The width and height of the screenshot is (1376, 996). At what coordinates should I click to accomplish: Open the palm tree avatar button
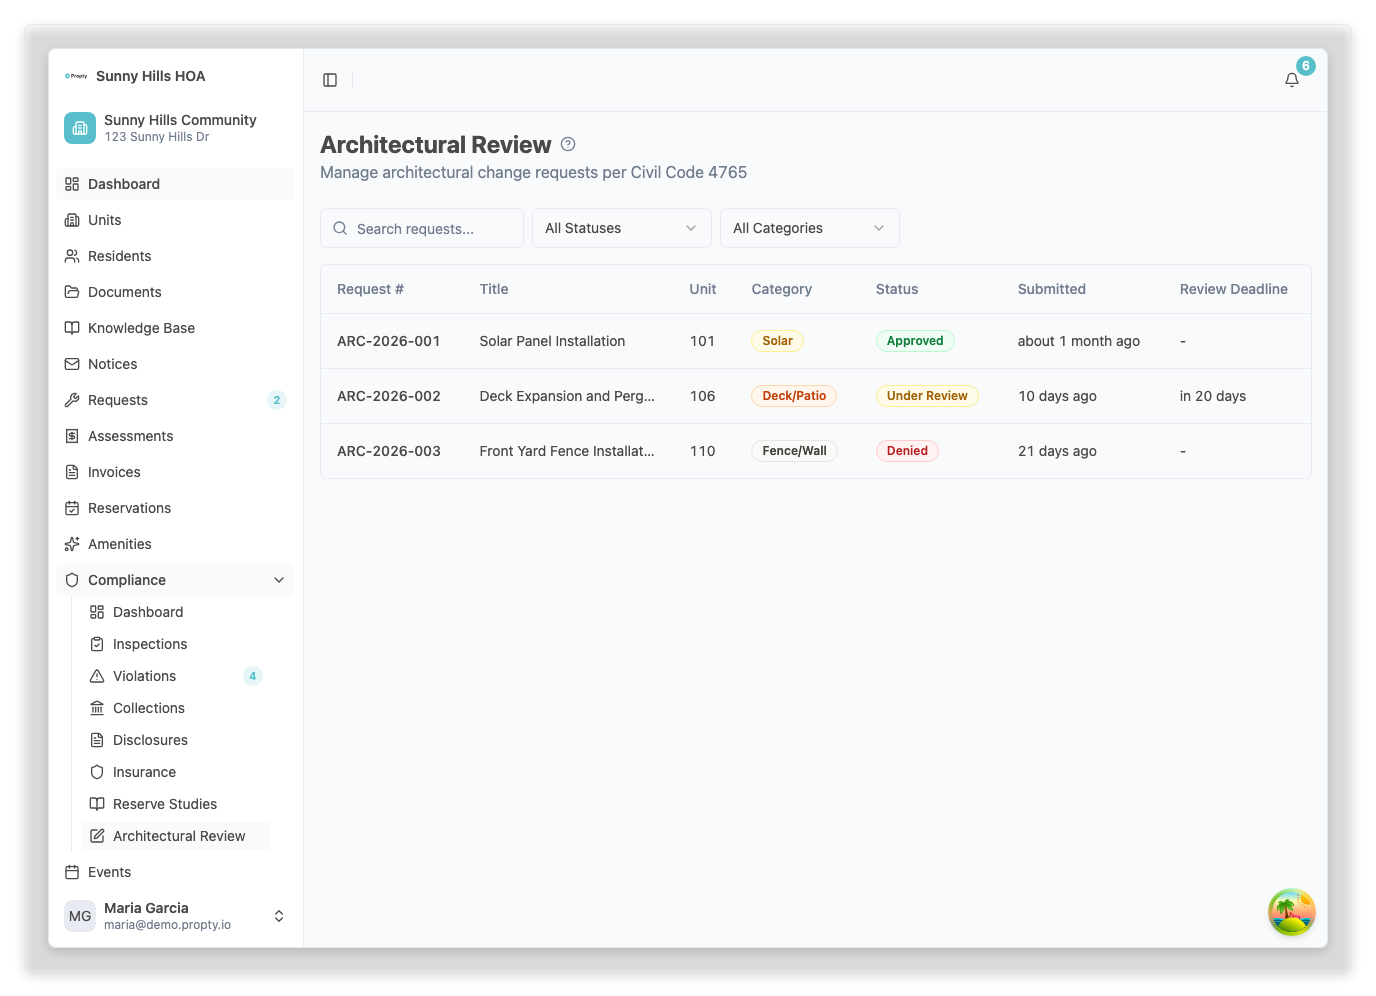coord(1291,912)
